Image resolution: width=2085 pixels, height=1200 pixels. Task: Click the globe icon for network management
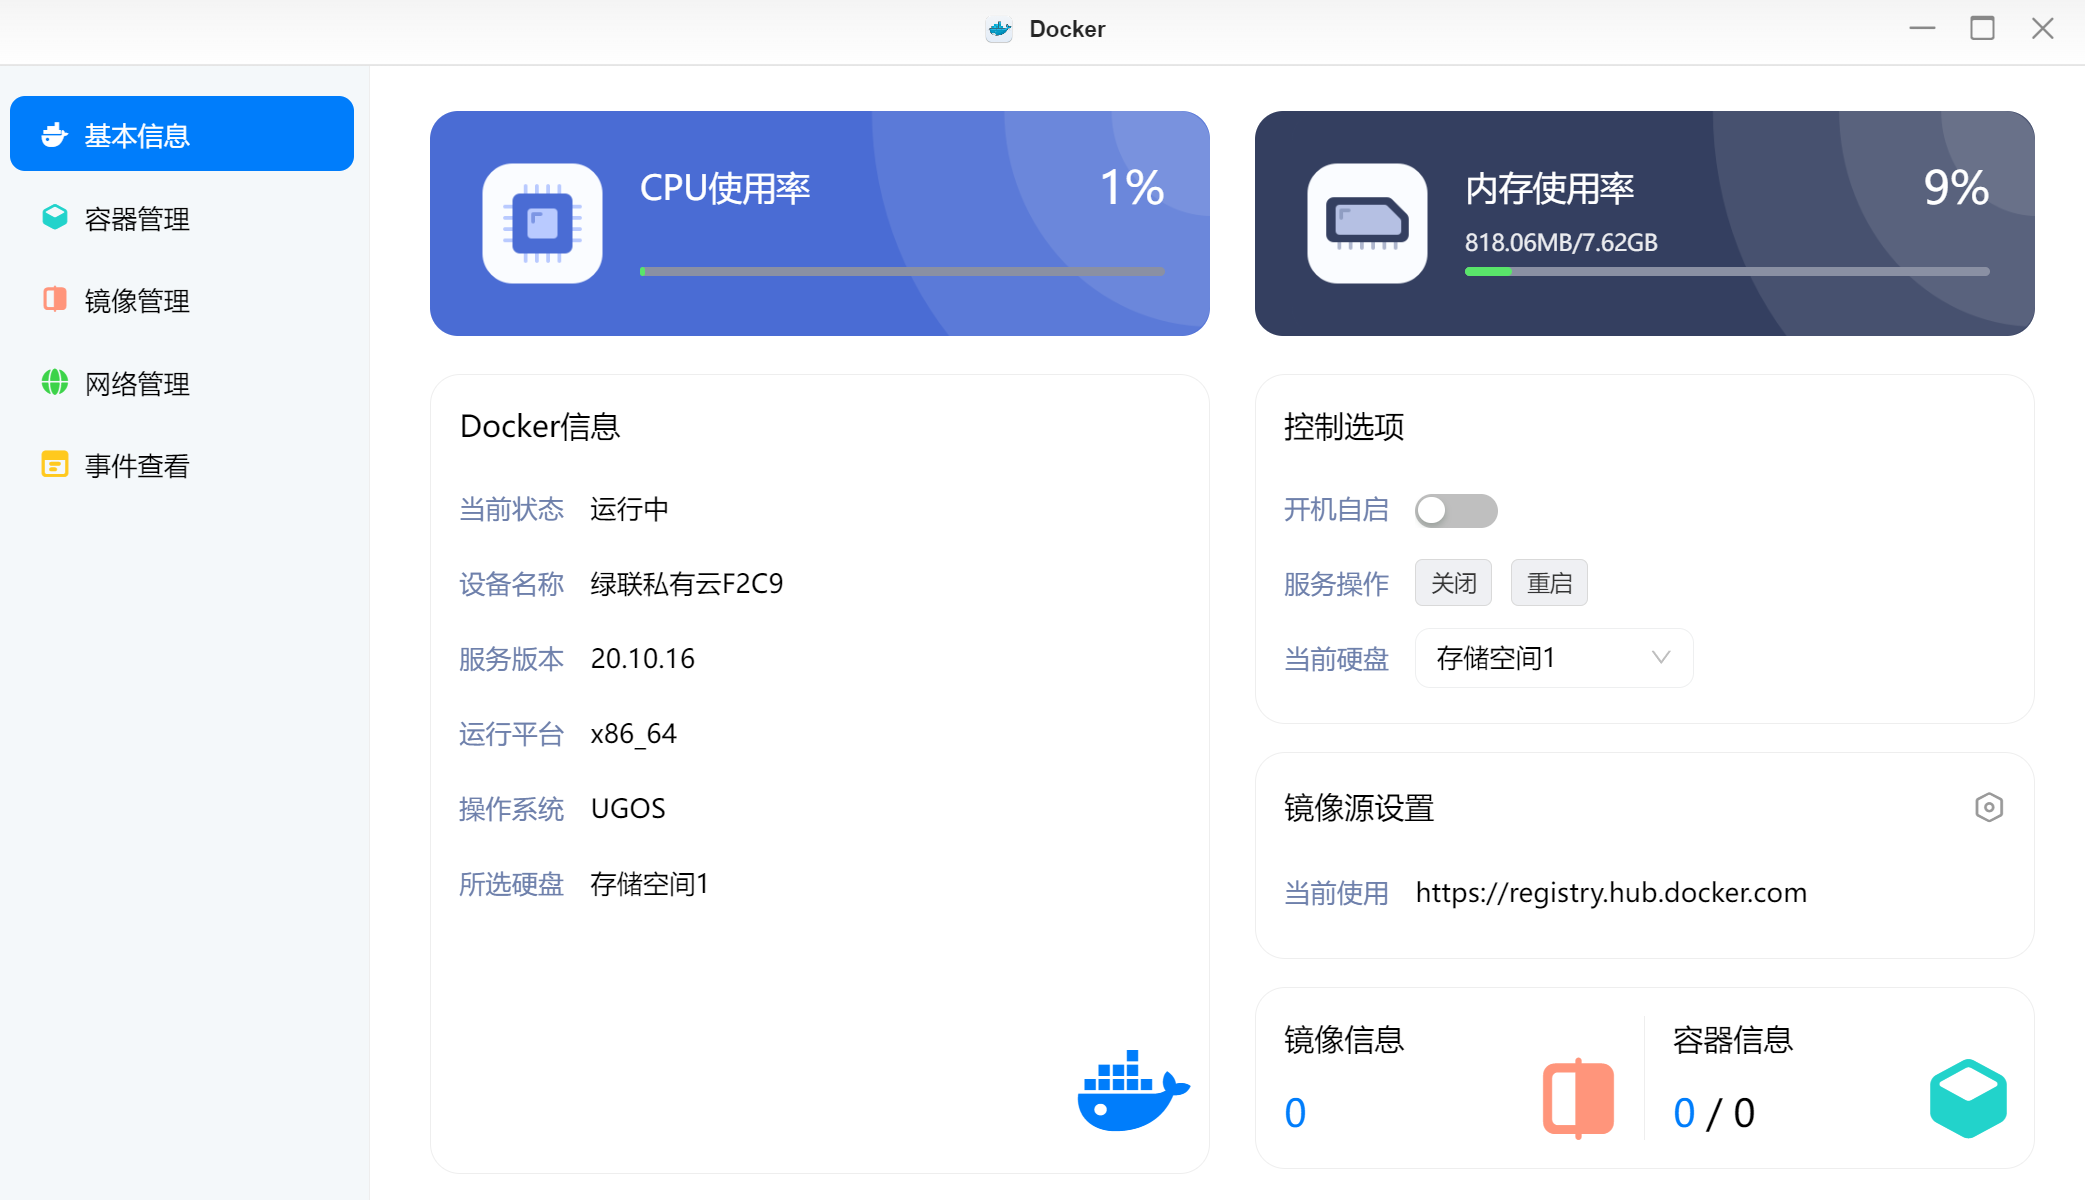(x=55, y=383)
